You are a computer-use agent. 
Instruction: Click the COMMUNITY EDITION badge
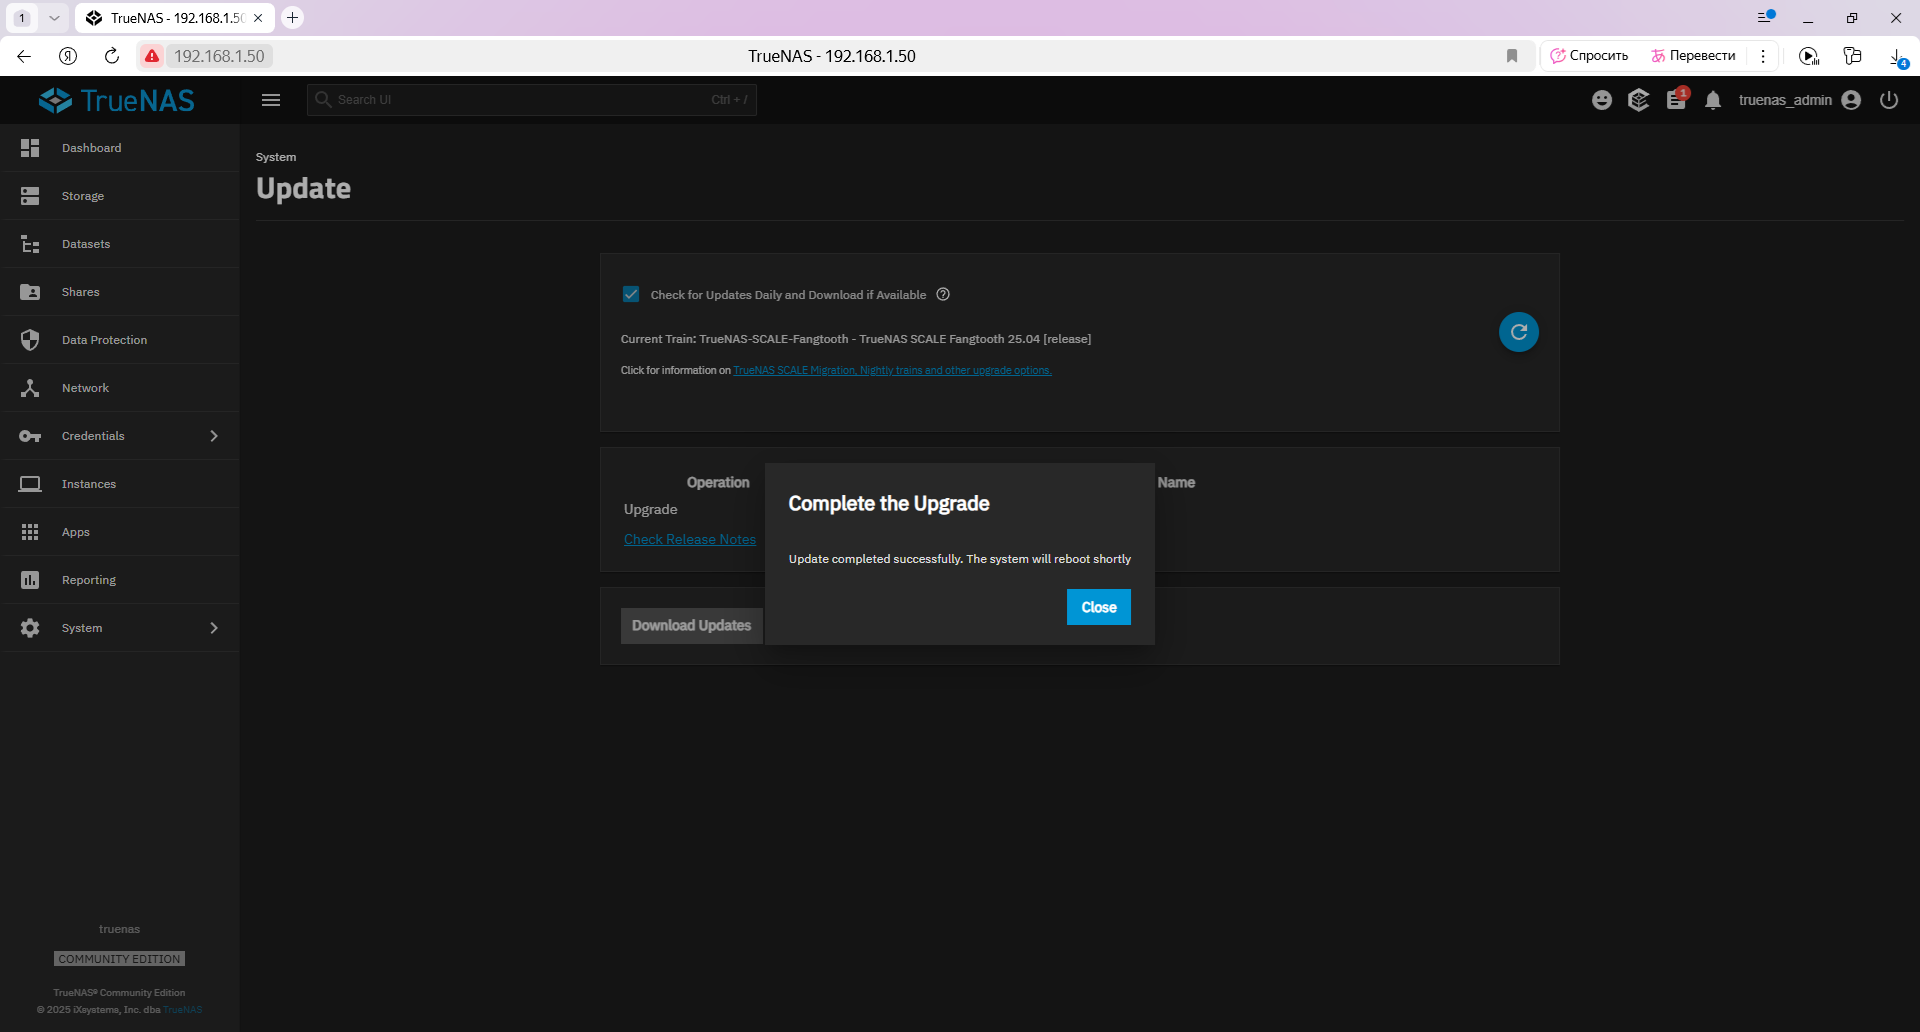click(x=120, y=959)
